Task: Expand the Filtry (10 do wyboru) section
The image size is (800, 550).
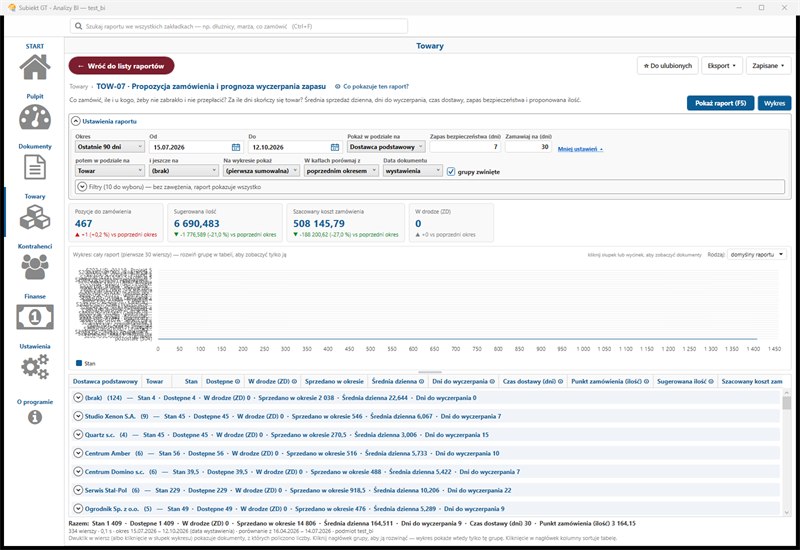Action: [82, 187]
